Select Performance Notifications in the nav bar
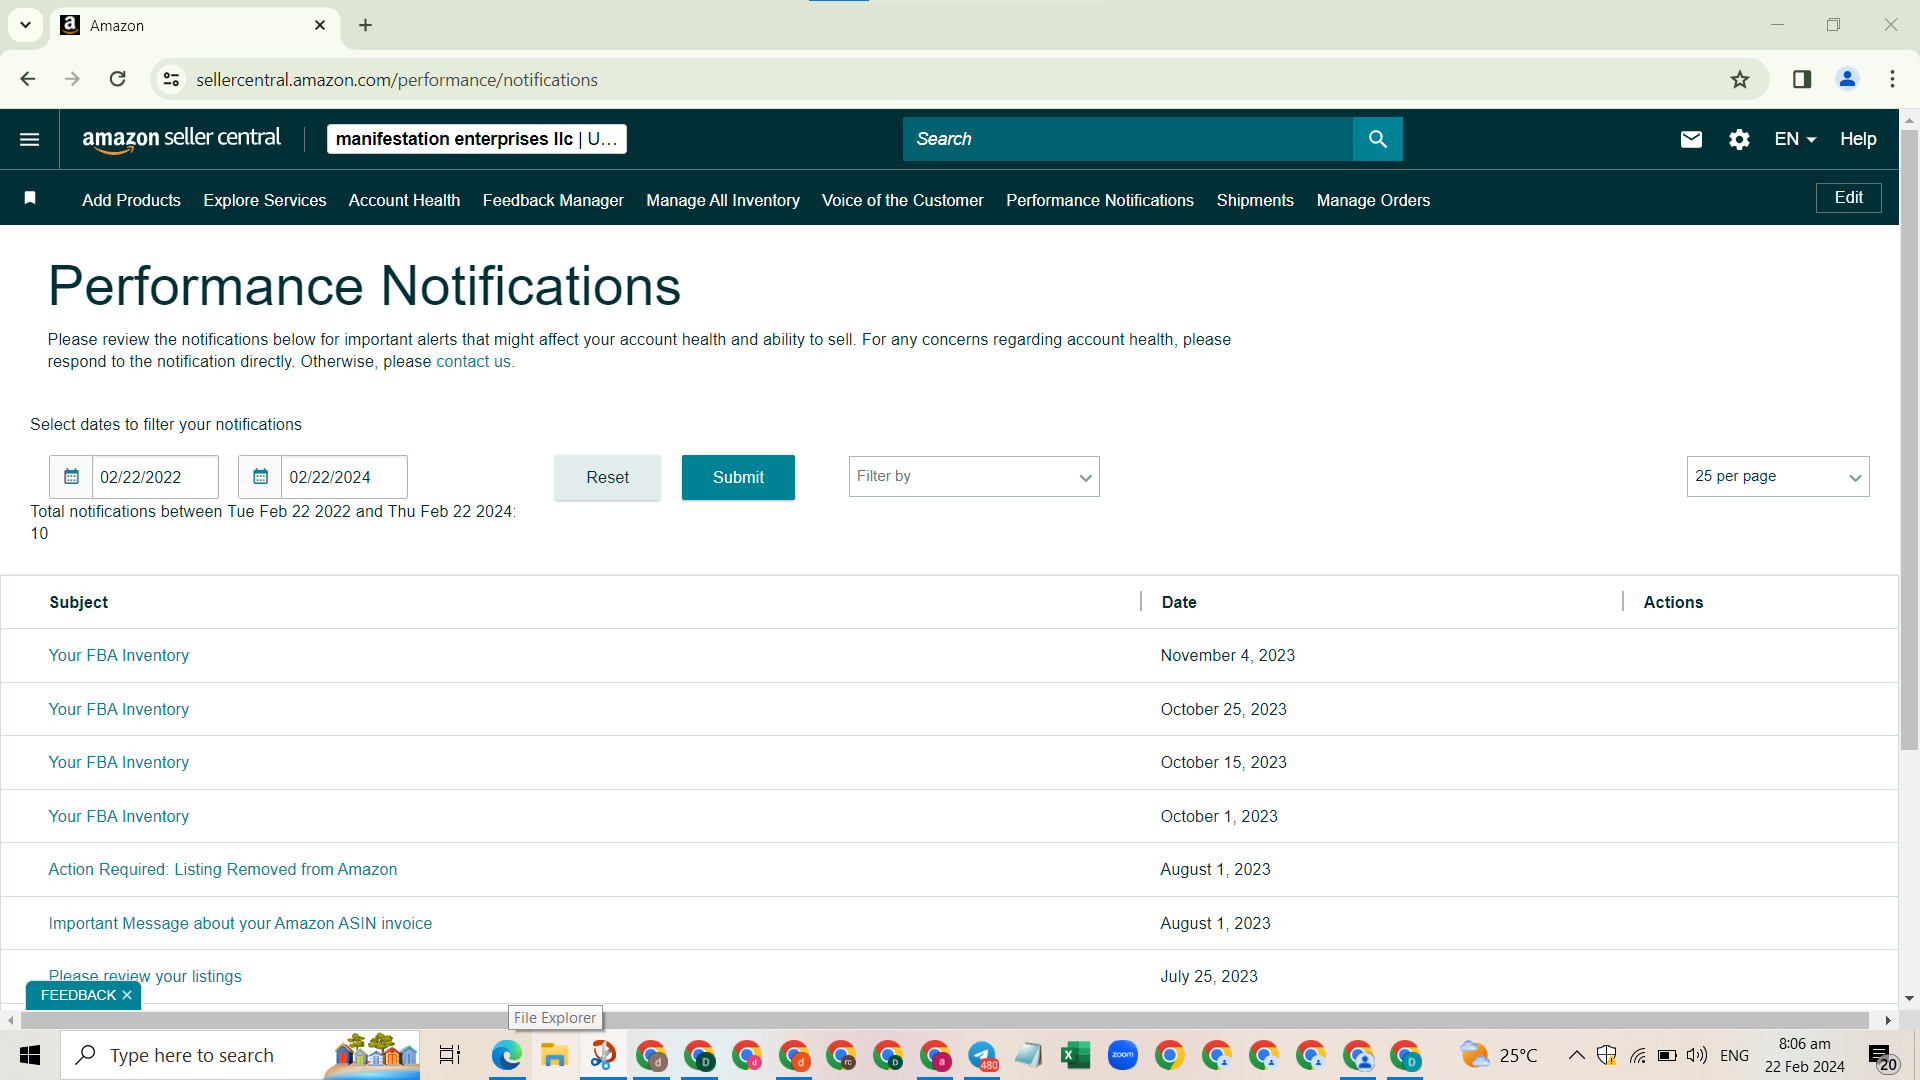The image size is (1920, 1080). point(1100,200)
